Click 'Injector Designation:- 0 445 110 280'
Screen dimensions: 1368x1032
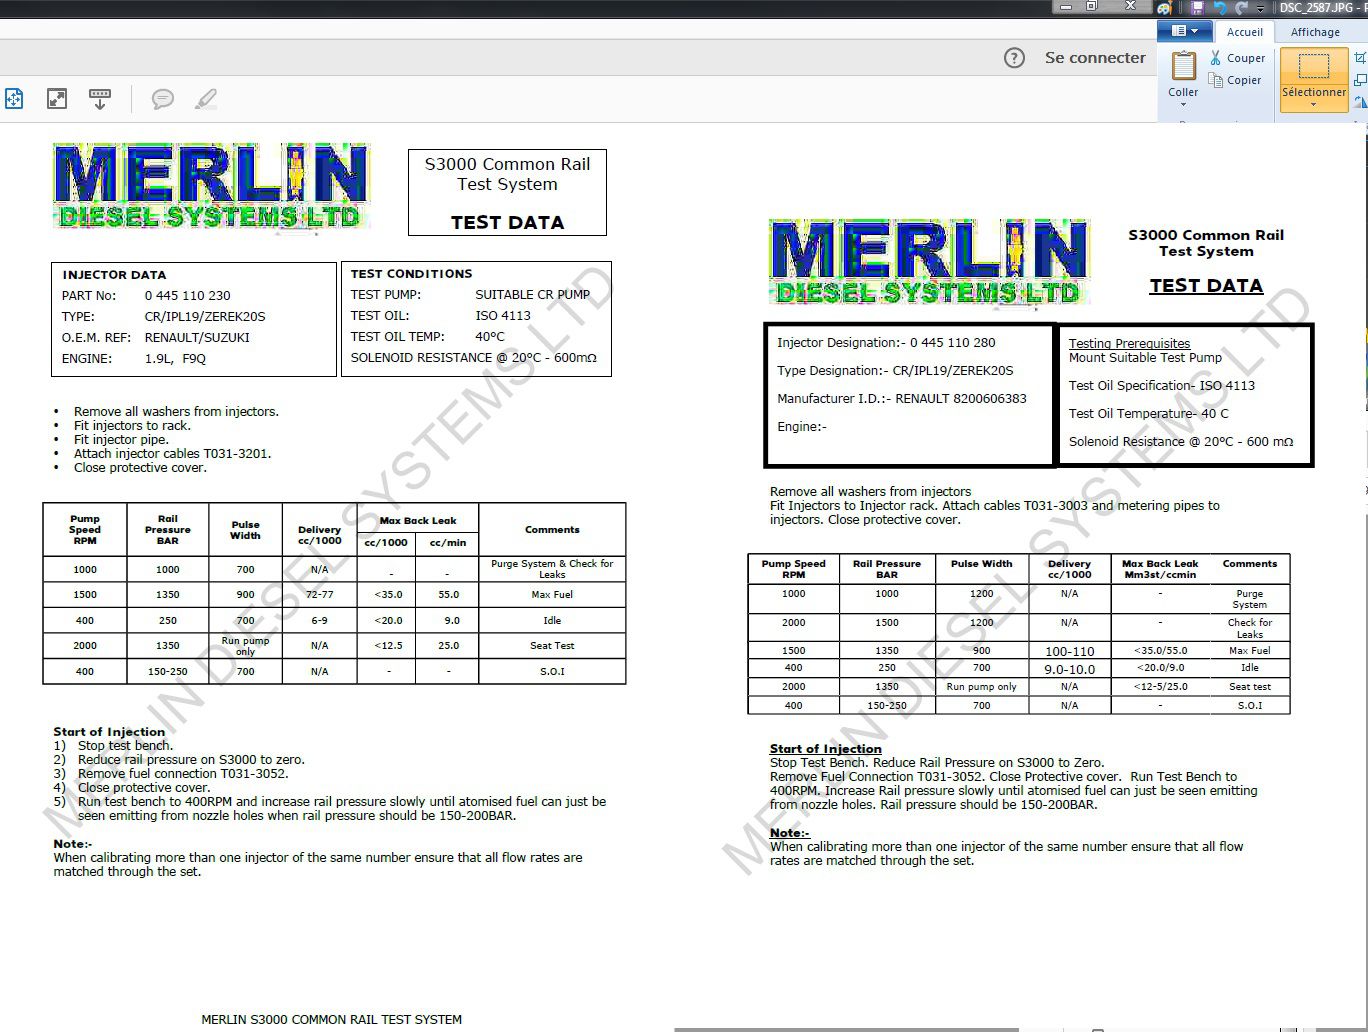click(886, 342)
